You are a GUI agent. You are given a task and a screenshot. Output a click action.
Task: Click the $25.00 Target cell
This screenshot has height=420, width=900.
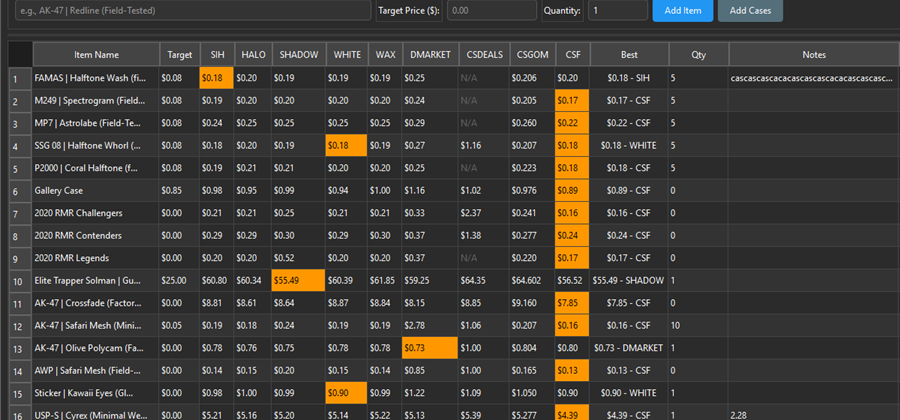point(180,281)
